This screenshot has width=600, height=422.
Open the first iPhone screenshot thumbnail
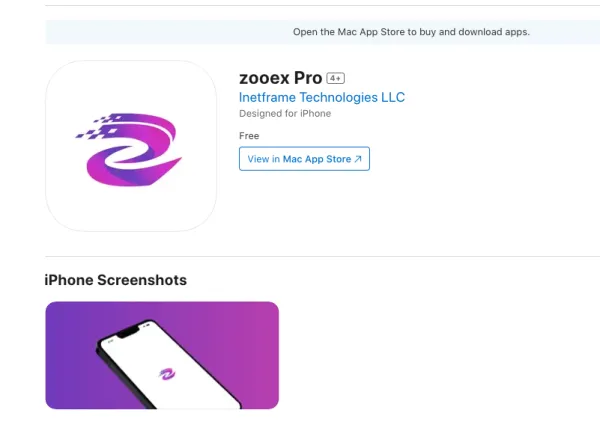click(x=162, y=355)
